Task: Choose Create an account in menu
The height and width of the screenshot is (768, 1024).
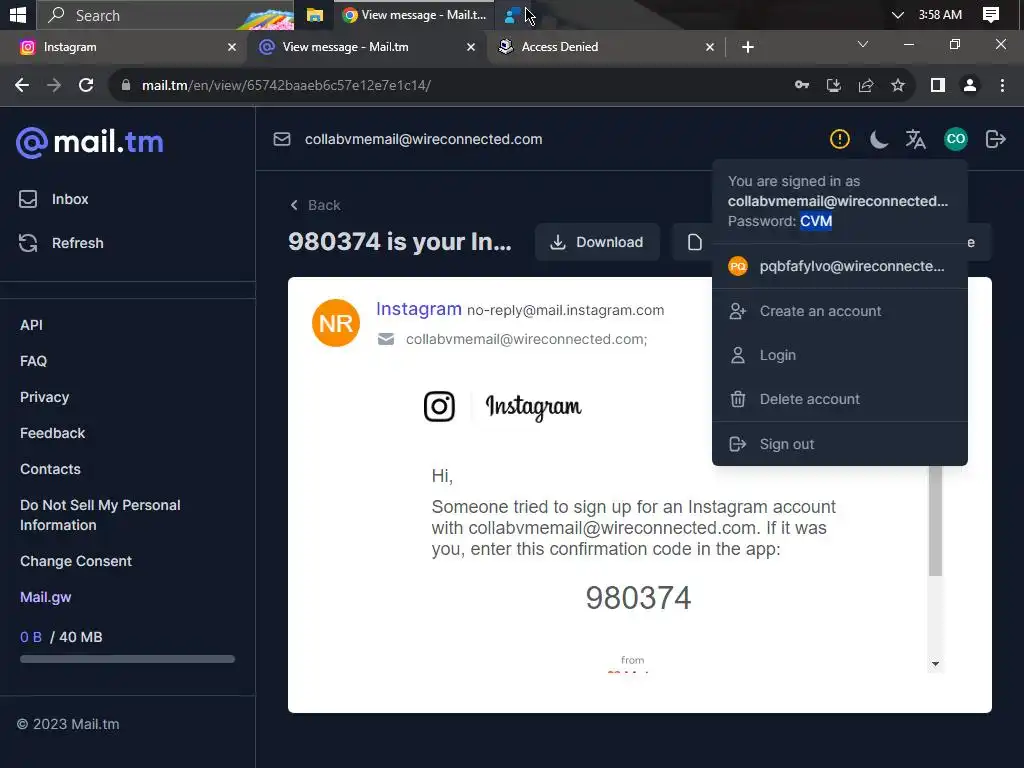Action: tap(840, 311)
